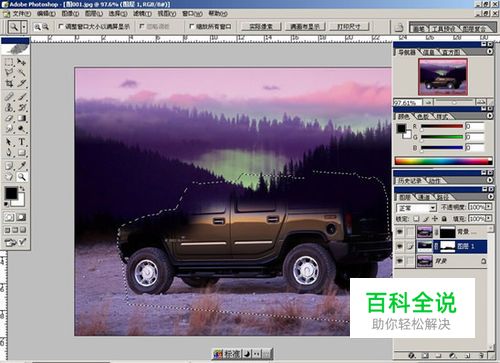Open the 填充 fill slider arrow
This screenshot has height=363, width=500.
click(488, 219)
